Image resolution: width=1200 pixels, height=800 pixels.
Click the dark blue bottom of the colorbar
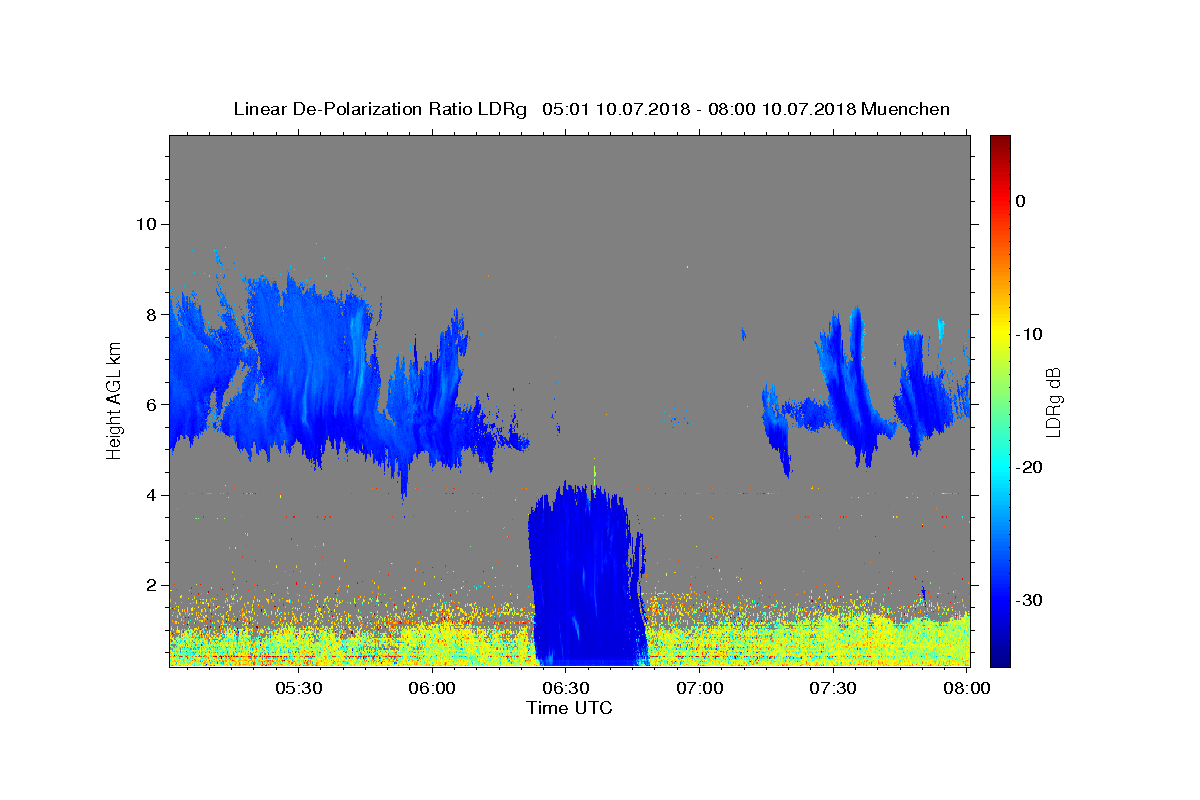1000,655
